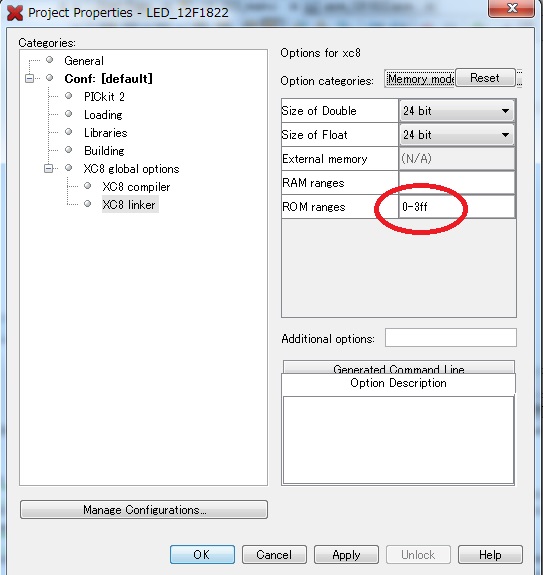Switch to Generated Command Line tab
Image resolution: width=543 pixels, height=575 pixels.
[399, 368]
